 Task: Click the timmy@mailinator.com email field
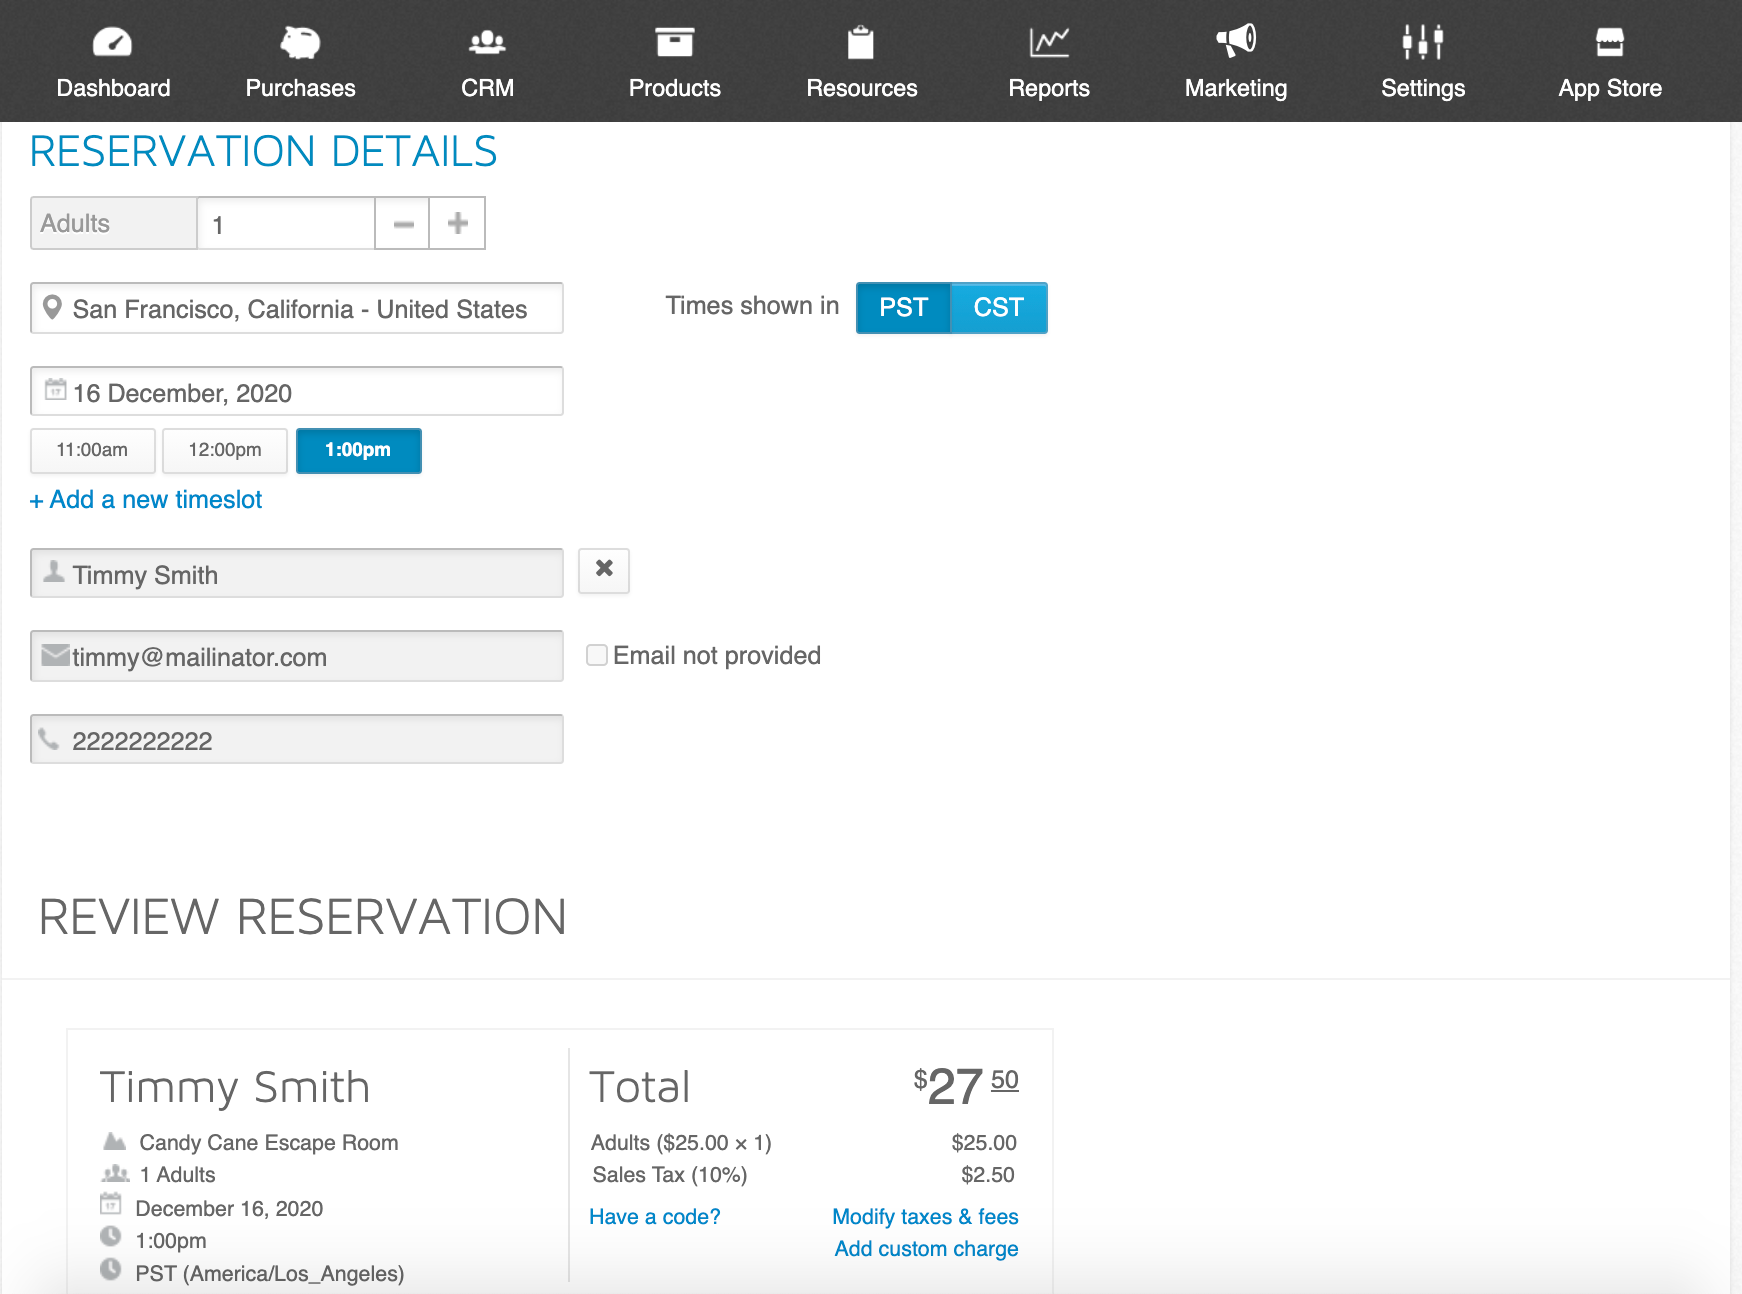297,656
